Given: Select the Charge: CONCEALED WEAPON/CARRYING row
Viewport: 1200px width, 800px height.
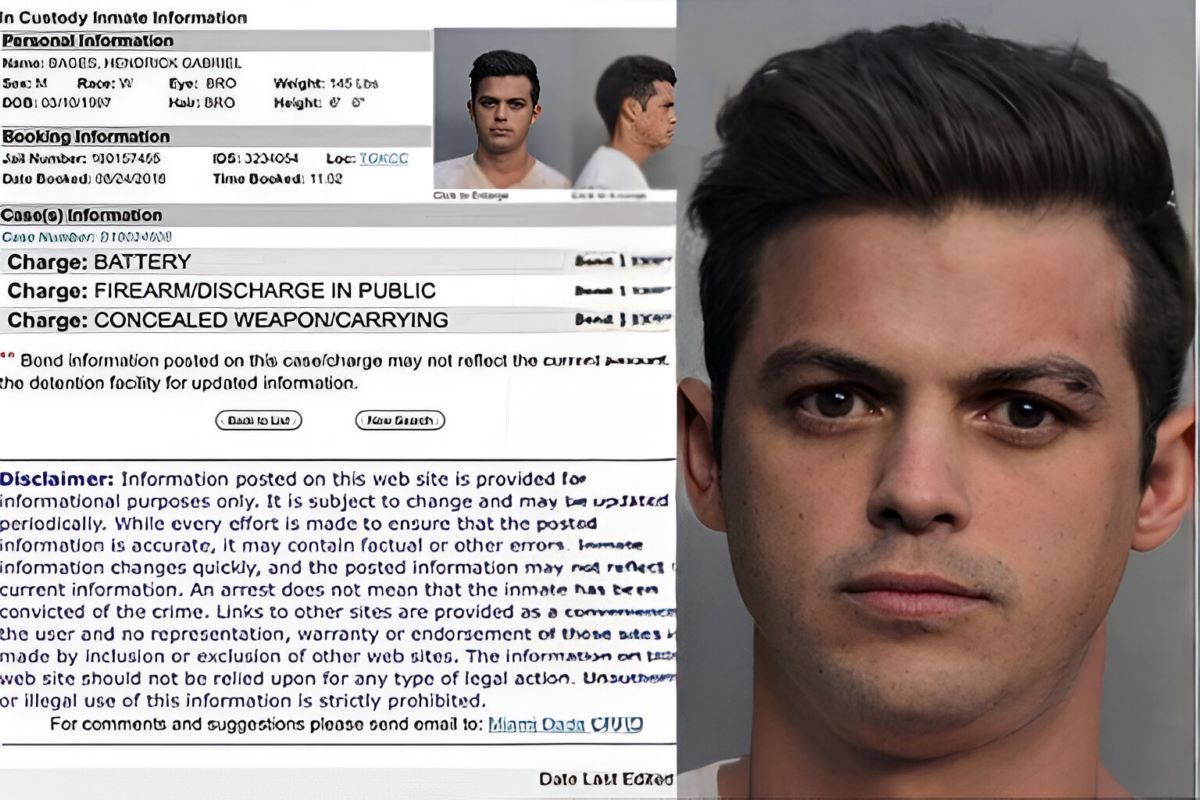Looking at the screenshot, I should (x=337, y=320).
